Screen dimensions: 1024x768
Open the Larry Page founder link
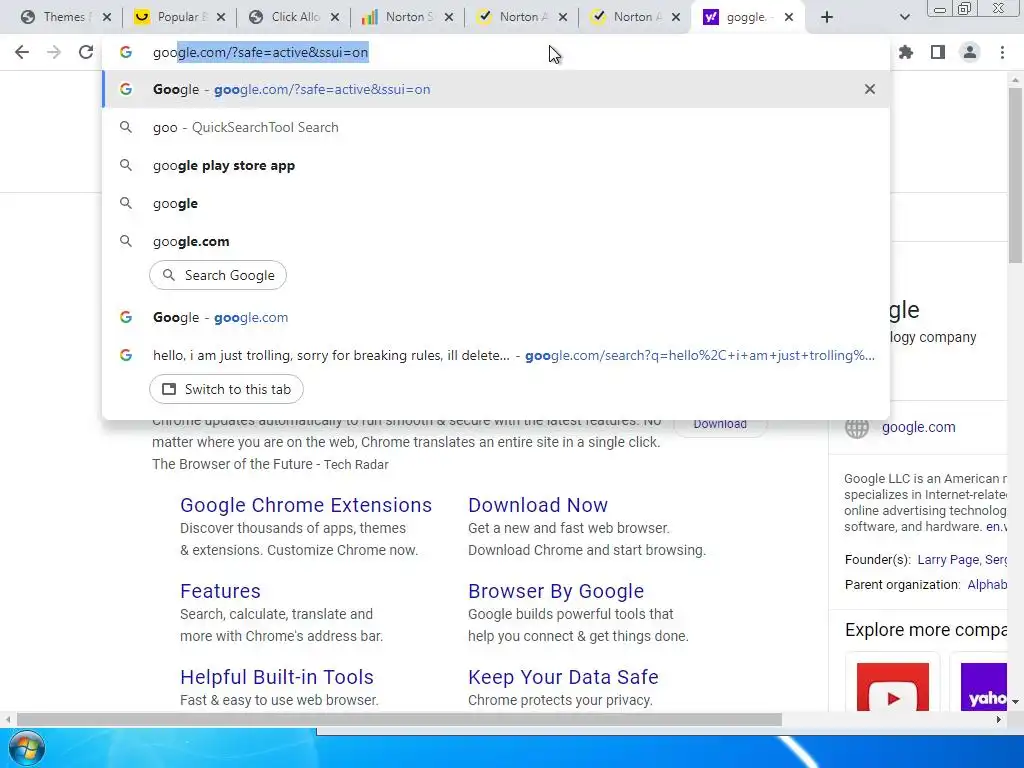(x=948, y=560)
